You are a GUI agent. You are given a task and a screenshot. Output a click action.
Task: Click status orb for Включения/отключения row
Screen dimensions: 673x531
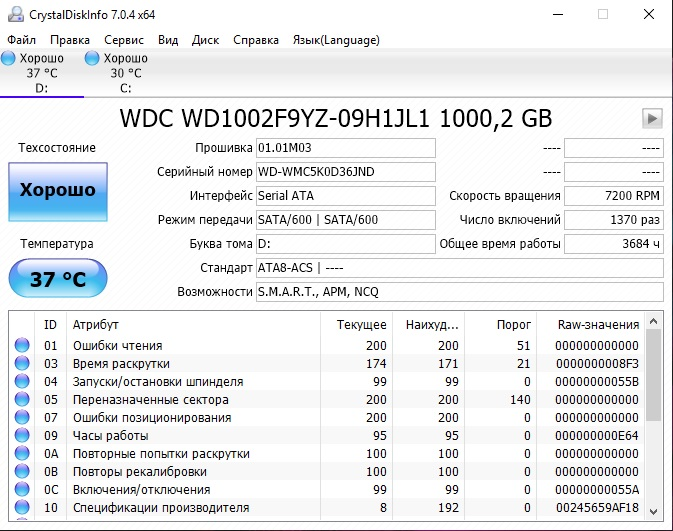22,489
